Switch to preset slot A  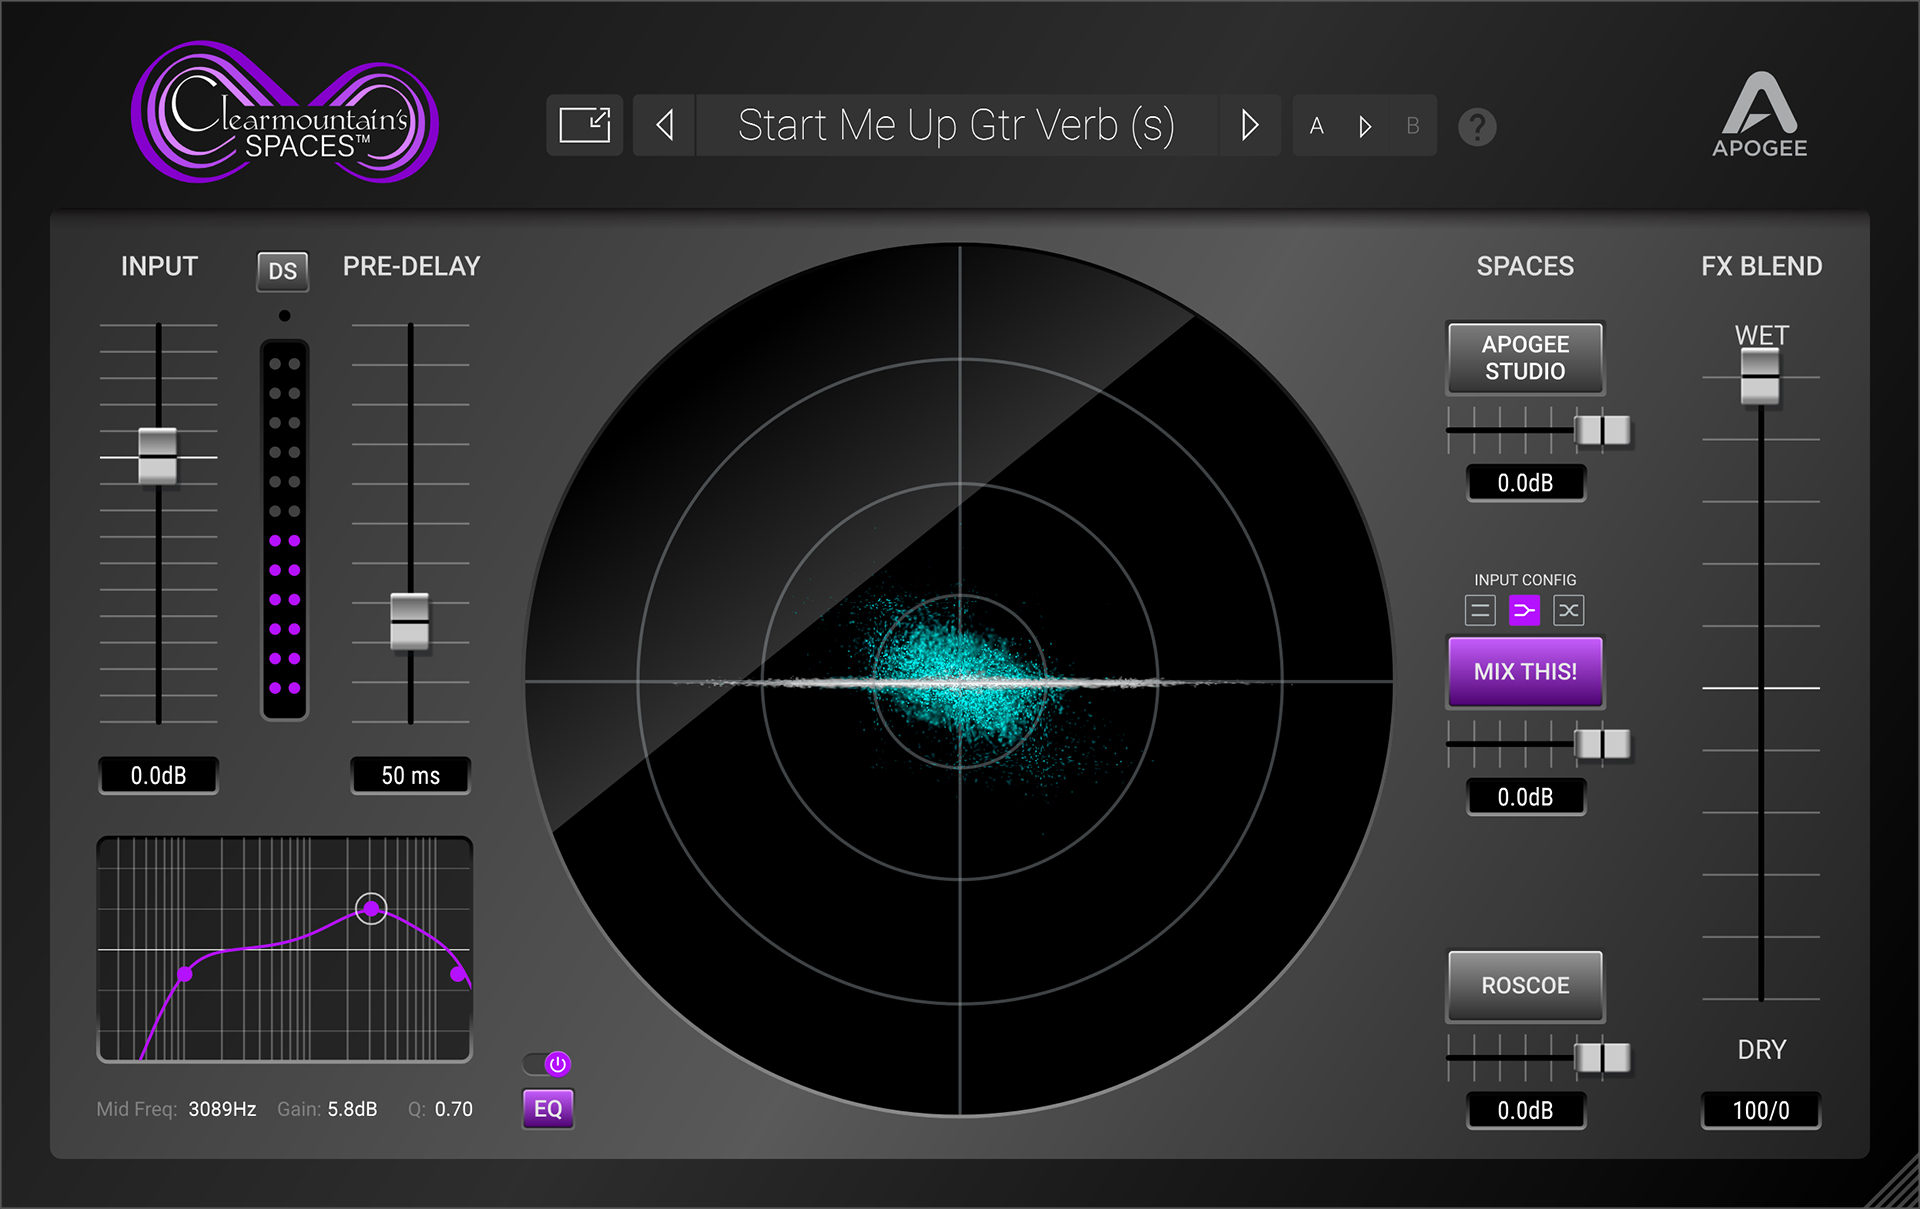click(1317, 127)
